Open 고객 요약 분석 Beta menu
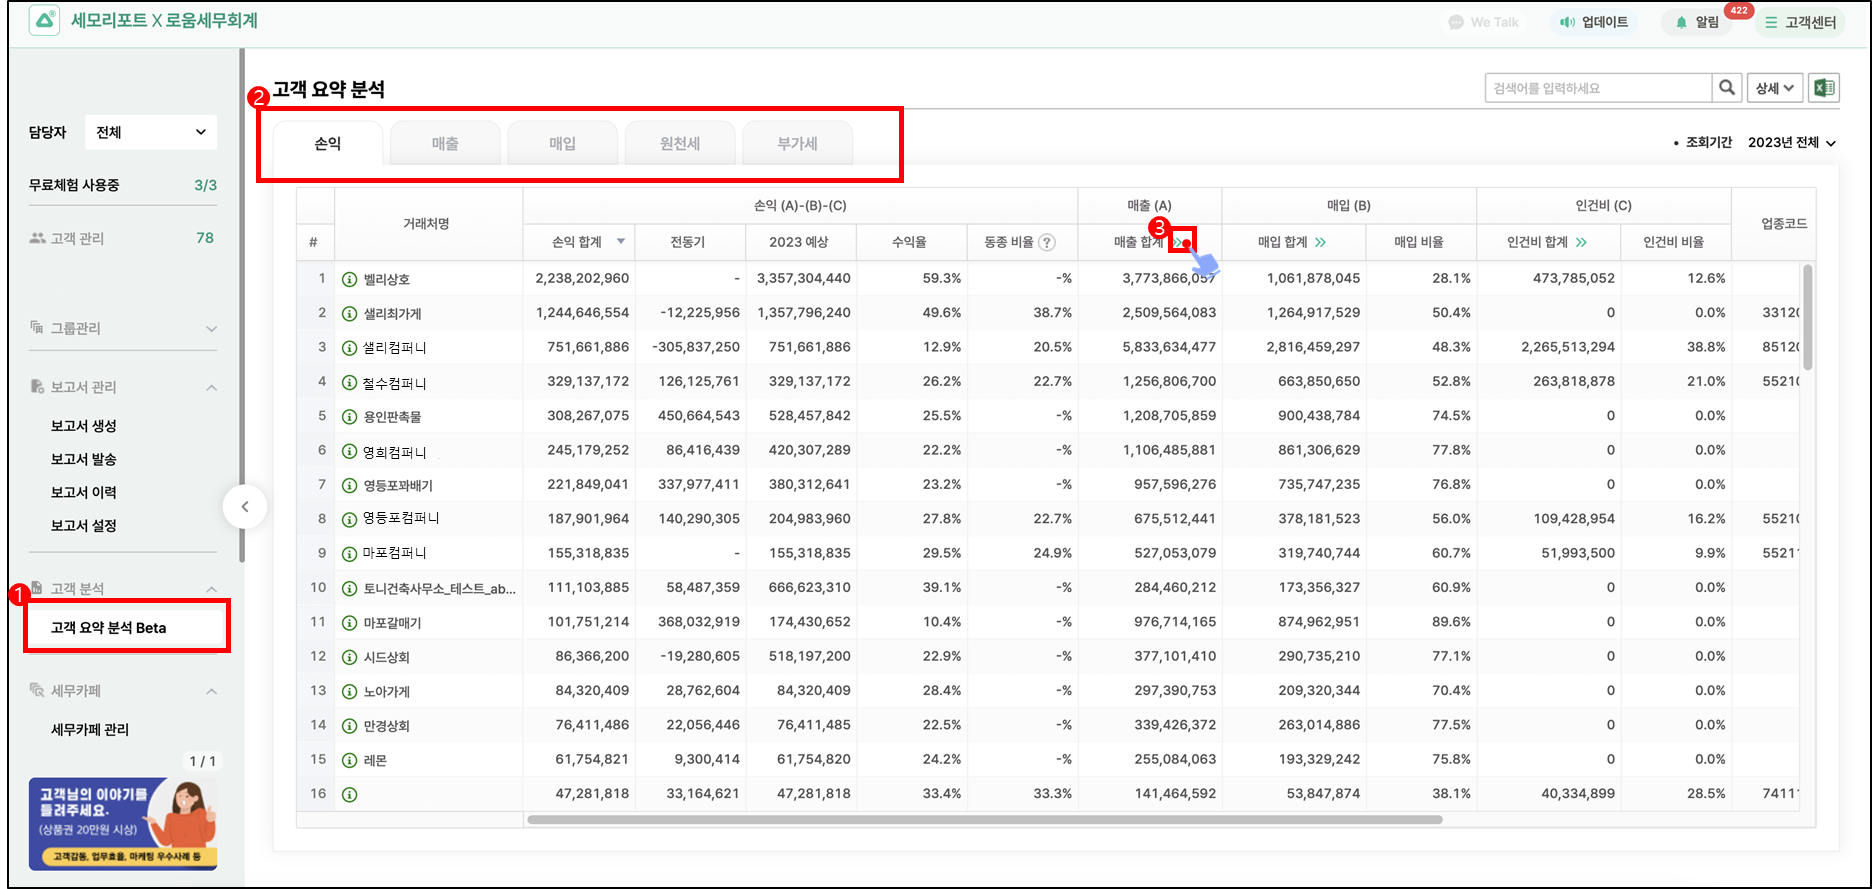Screen dimensions: 1872x889 click(x=109, y=628)
